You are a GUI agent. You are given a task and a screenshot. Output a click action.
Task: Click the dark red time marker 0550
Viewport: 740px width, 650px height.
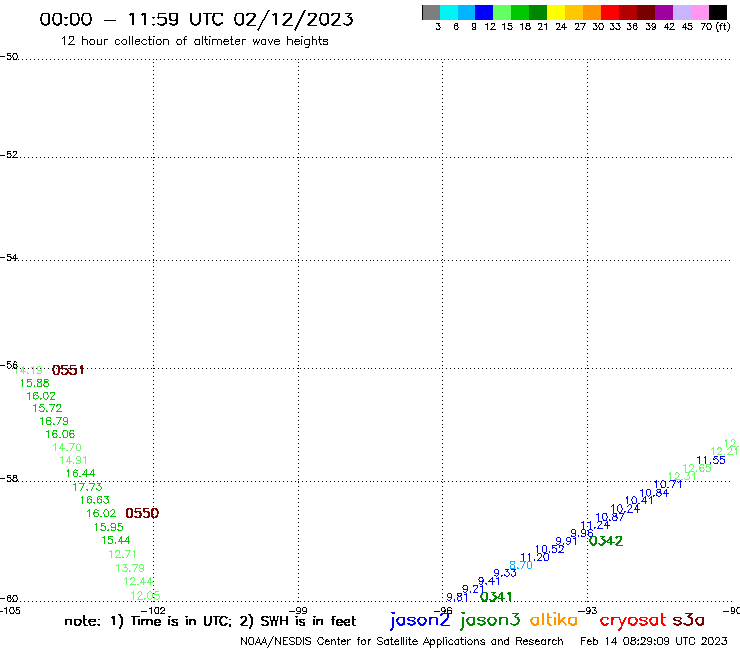click(x=142, y=513)
